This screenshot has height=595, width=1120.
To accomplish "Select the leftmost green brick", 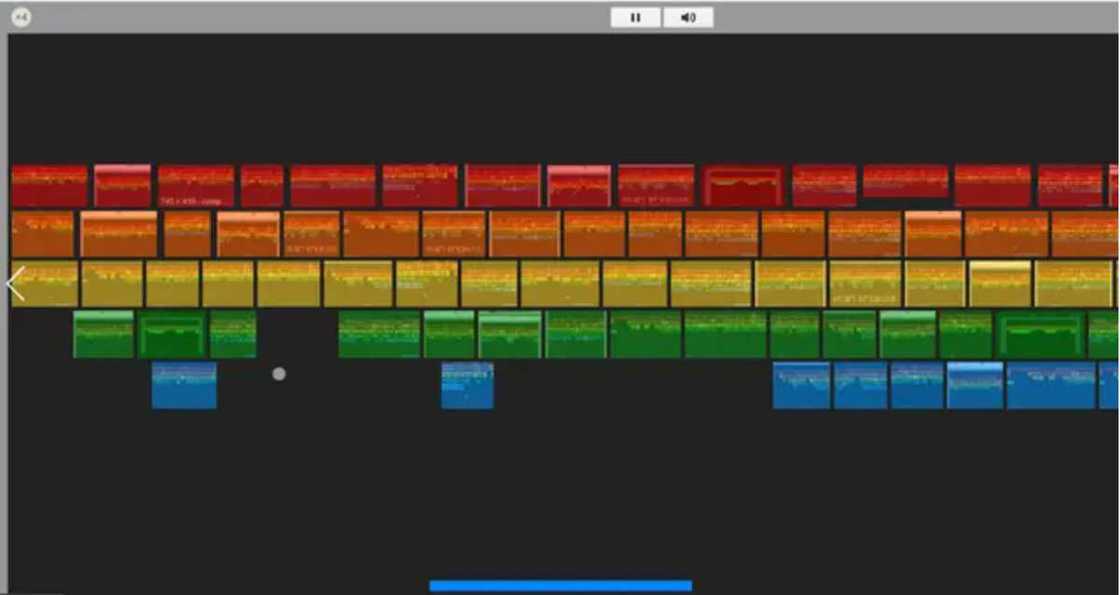I will [103, 334].
